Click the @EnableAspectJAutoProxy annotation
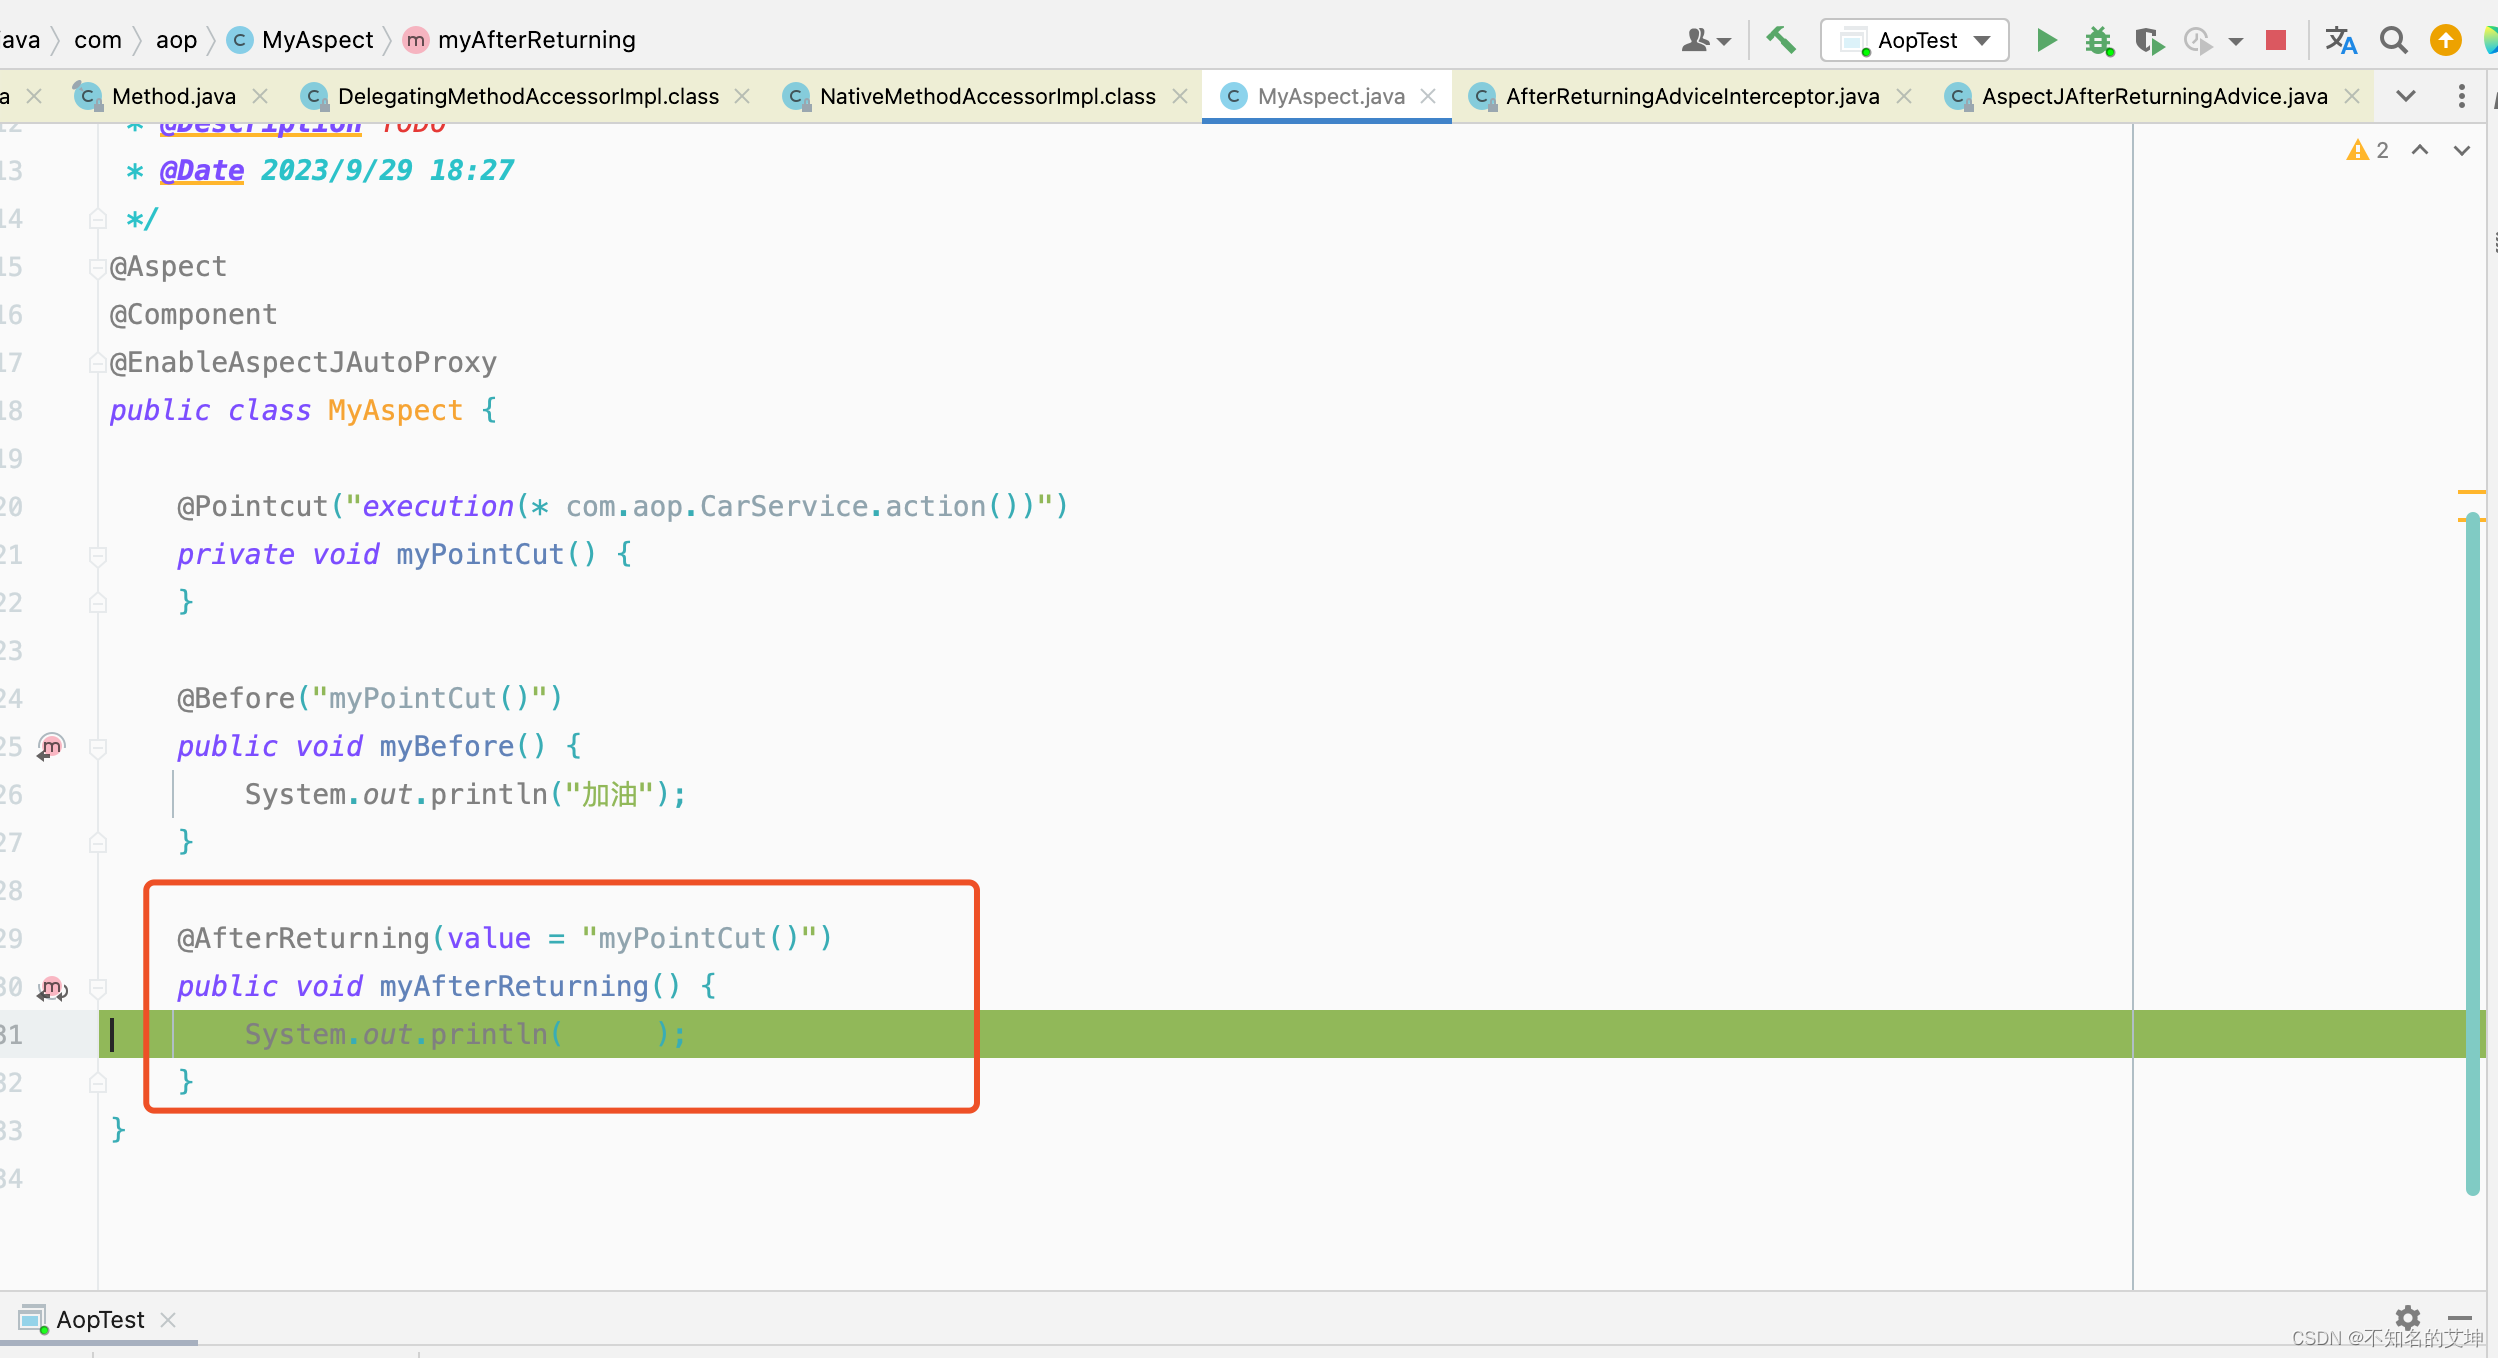This screenshot has height=1358, width=2498. [x=303, y=363]
